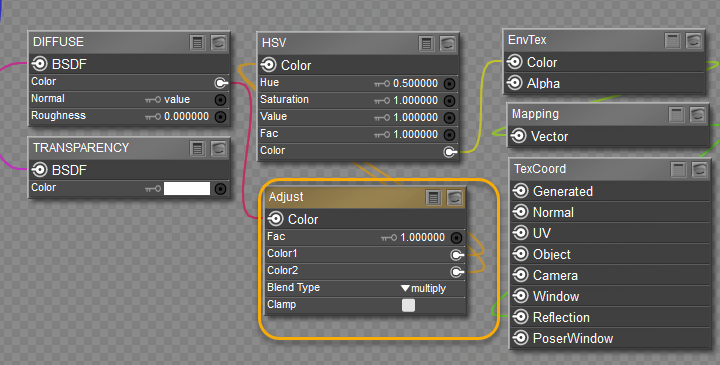The width and height of the screenshot is (720, 365).
Task: Click the HSV Hue input plug
Action: (450, 84)
